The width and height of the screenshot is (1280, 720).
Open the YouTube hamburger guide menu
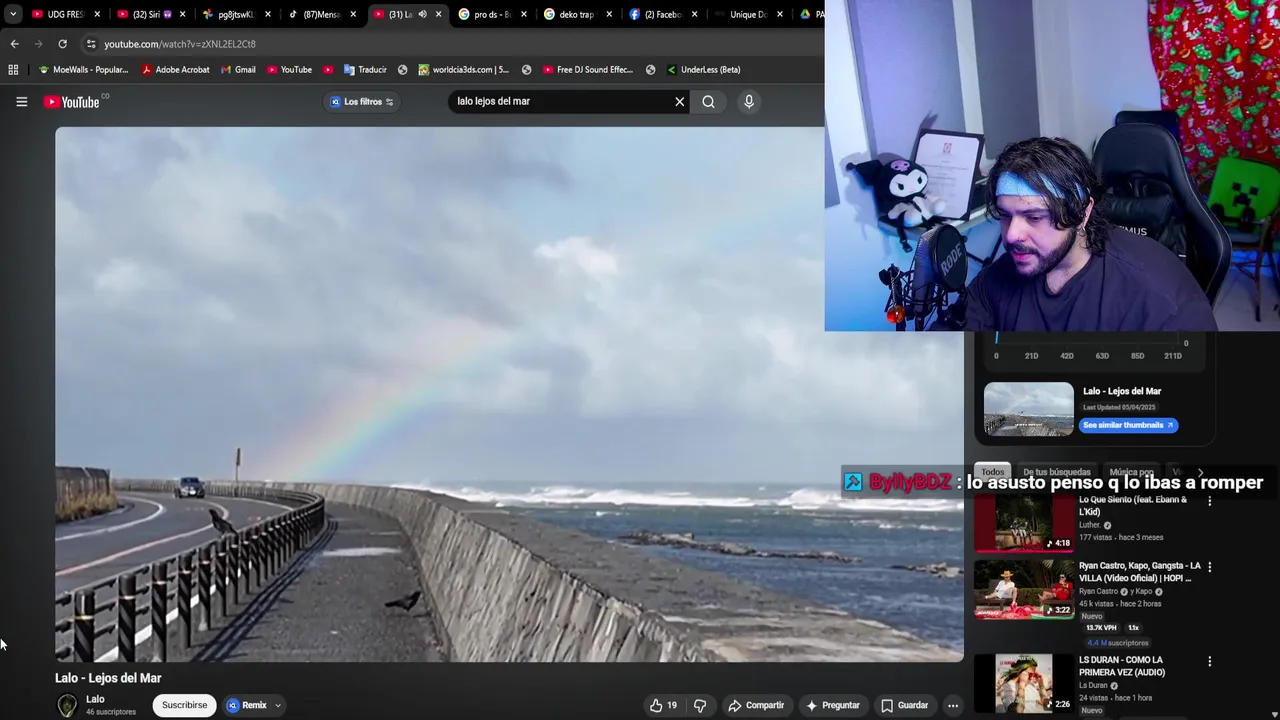point(21,101)
